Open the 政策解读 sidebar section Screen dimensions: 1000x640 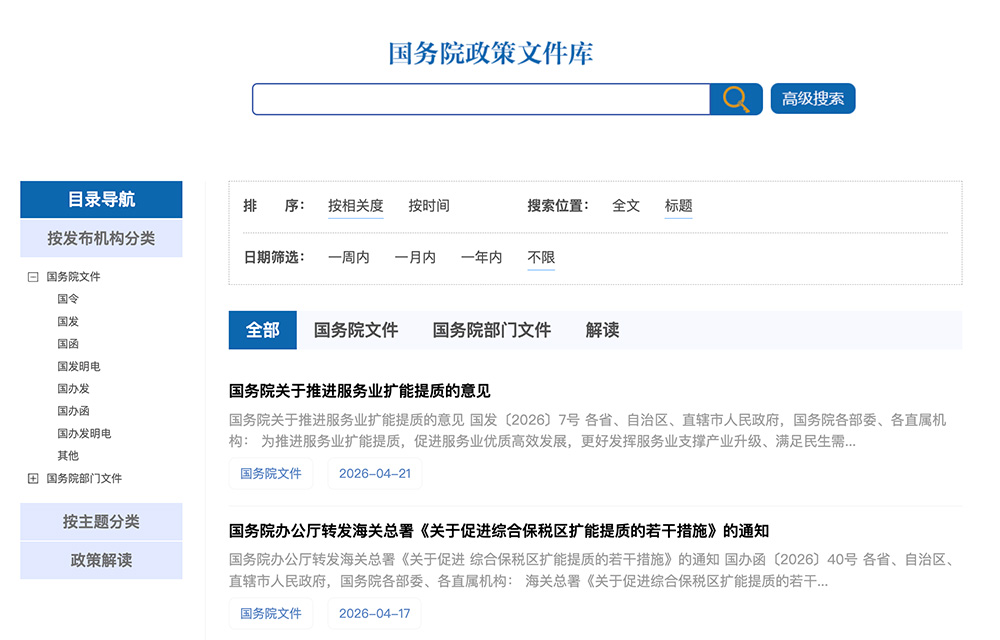pyautogui.click(x=101, y=560)
